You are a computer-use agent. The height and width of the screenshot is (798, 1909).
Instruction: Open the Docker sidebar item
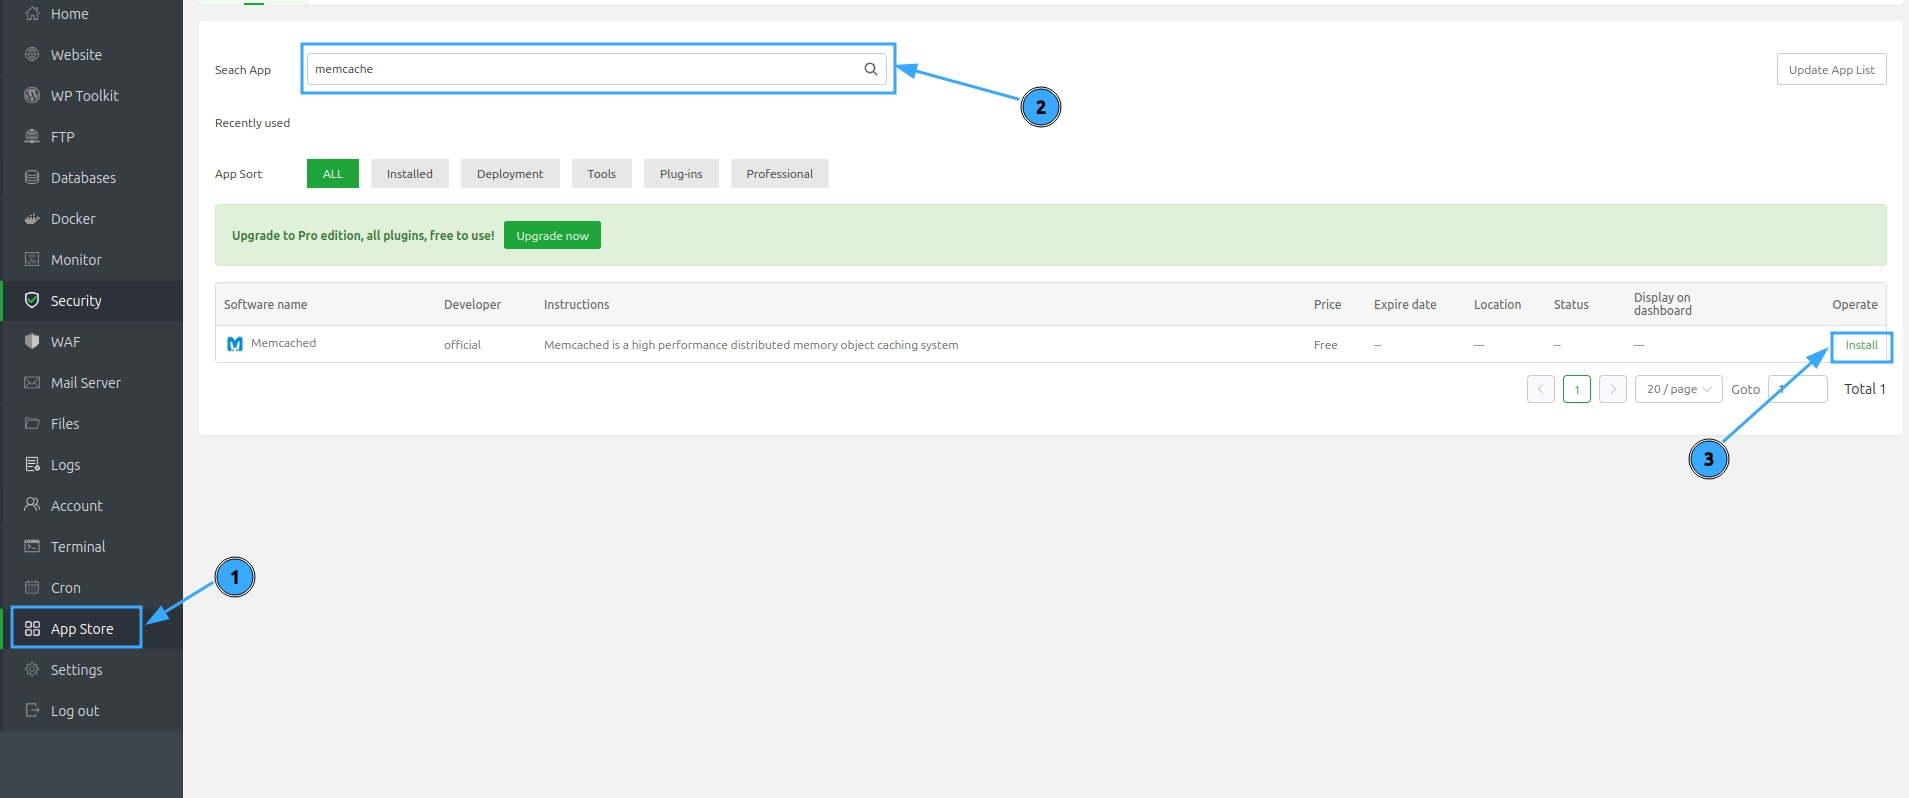(x=92, y=219)
